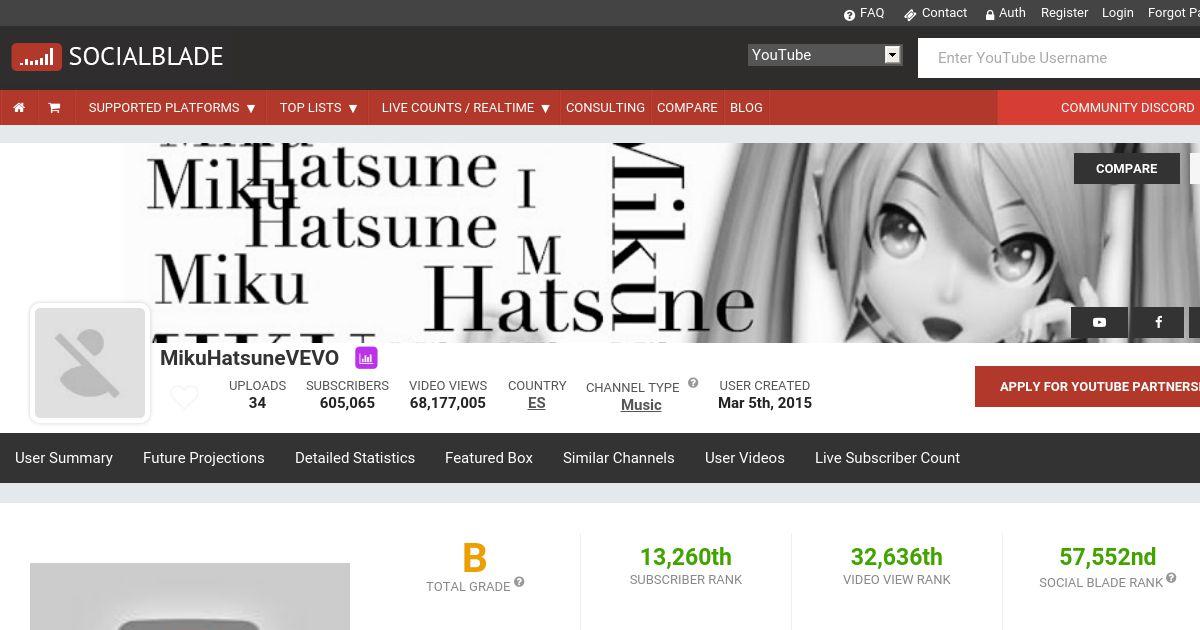Click the FAQ question mark icon
This screenshot has height=630, width=1200.
pyautogui.click(x=850, y=14)
